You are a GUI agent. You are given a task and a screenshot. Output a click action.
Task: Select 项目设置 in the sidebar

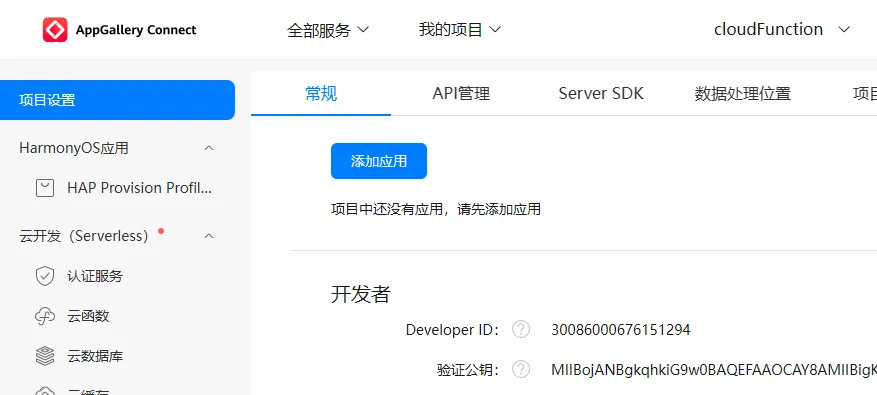point(117,100)
